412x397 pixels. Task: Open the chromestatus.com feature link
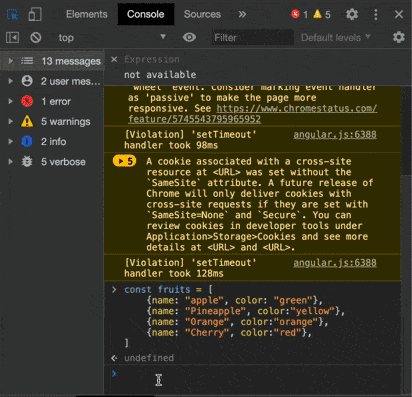(253, 114)
